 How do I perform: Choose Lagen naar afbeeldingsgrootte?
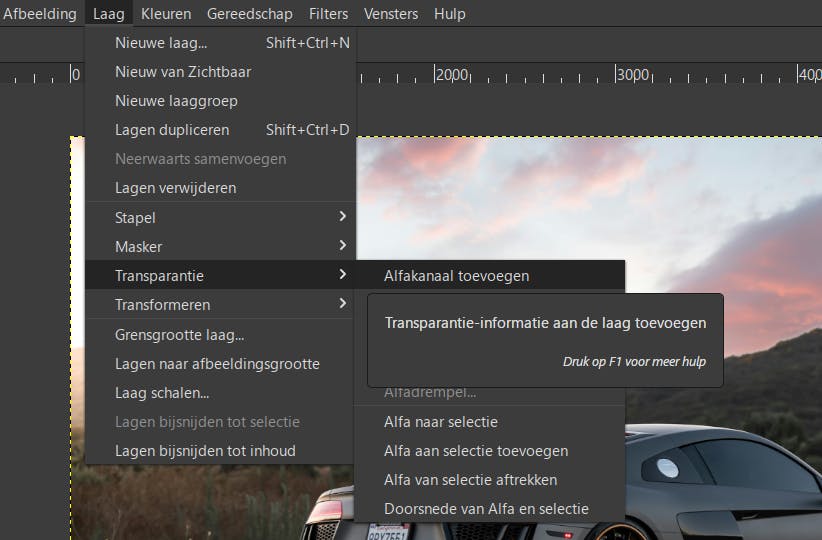(220, 364)
